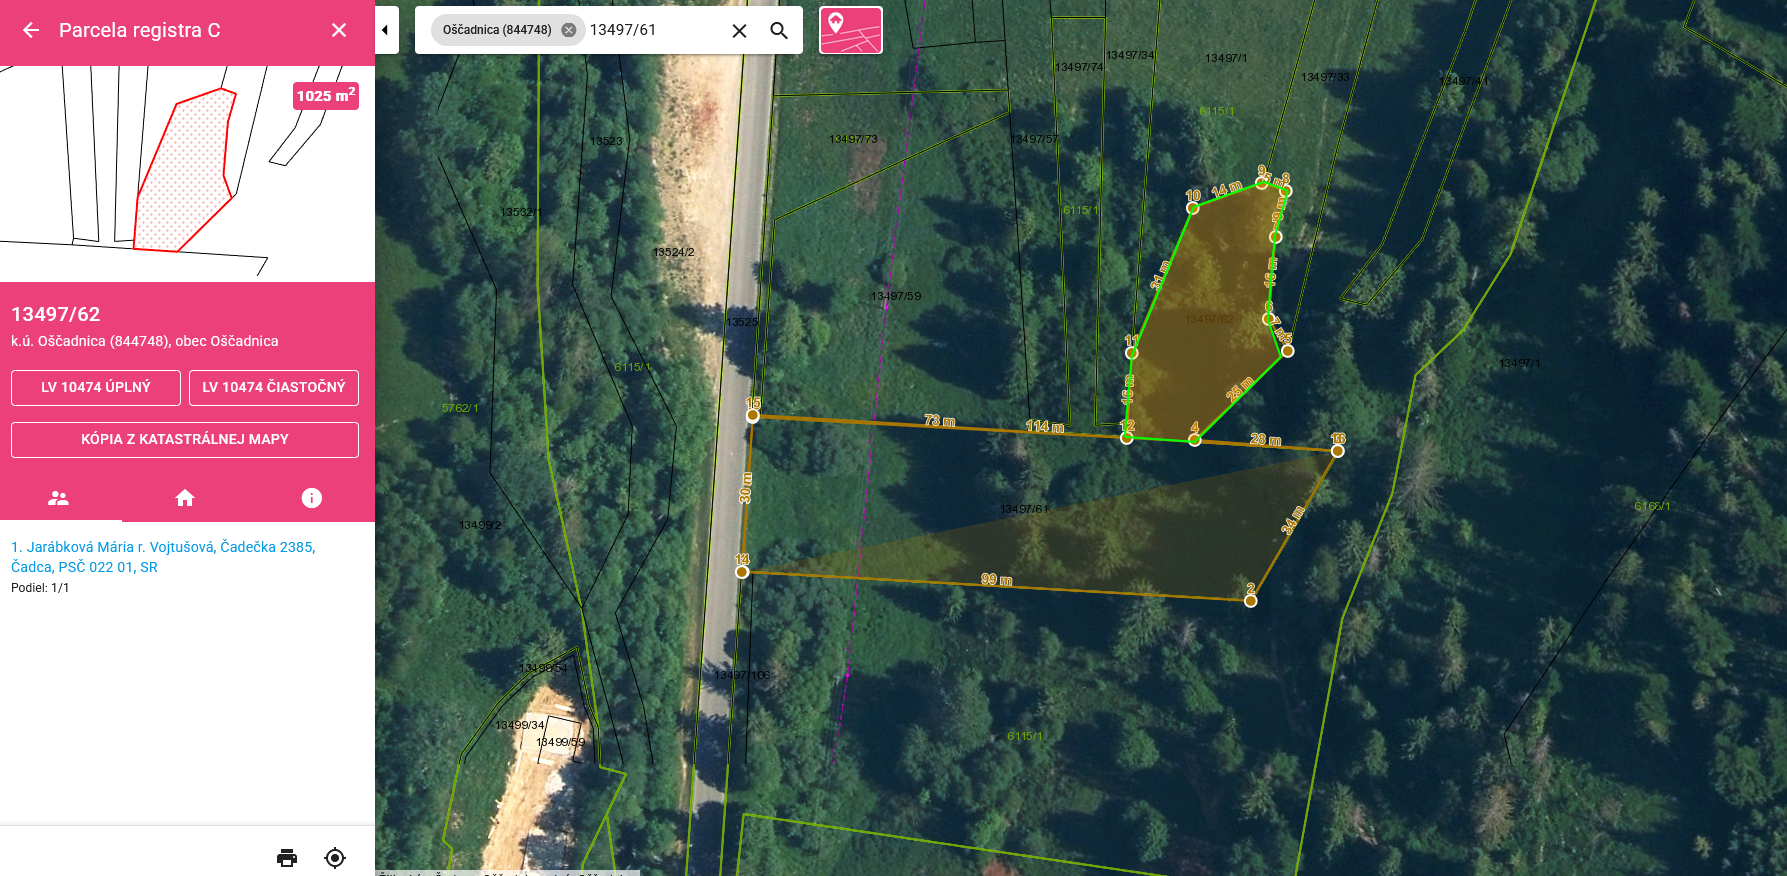Collapse the side panel with arrow

pyautogui.click(x=386, y=30)
